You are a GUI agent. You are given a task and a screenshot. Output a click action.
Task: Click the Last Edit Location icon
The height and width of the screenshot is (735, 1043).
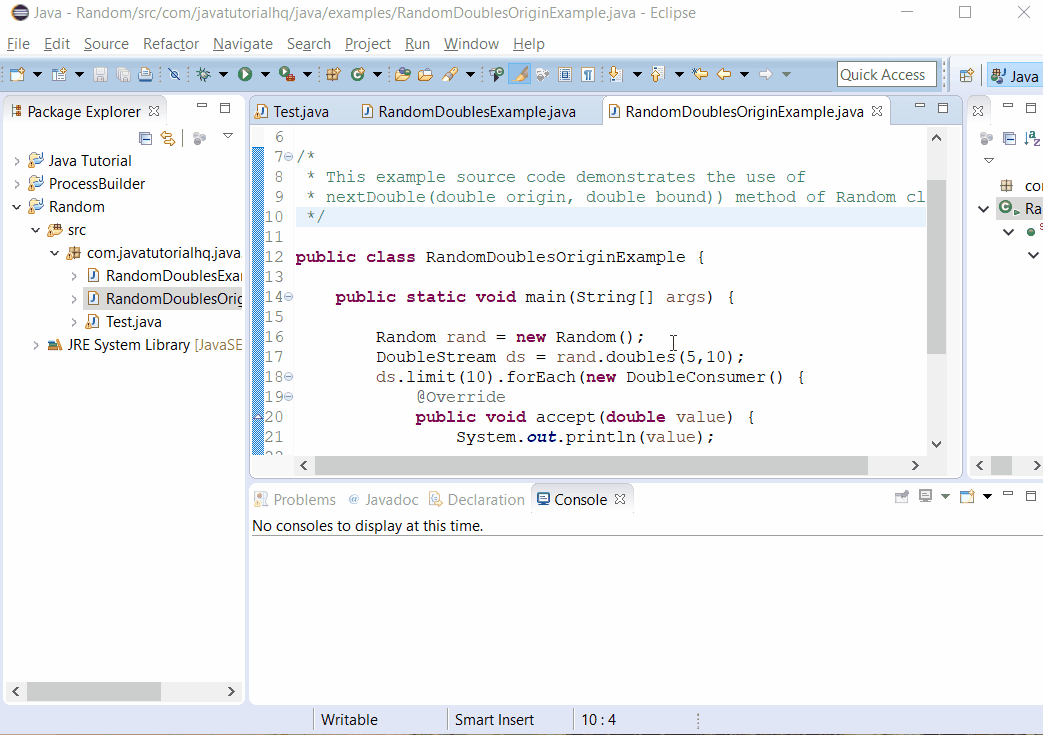click(700, 74)
